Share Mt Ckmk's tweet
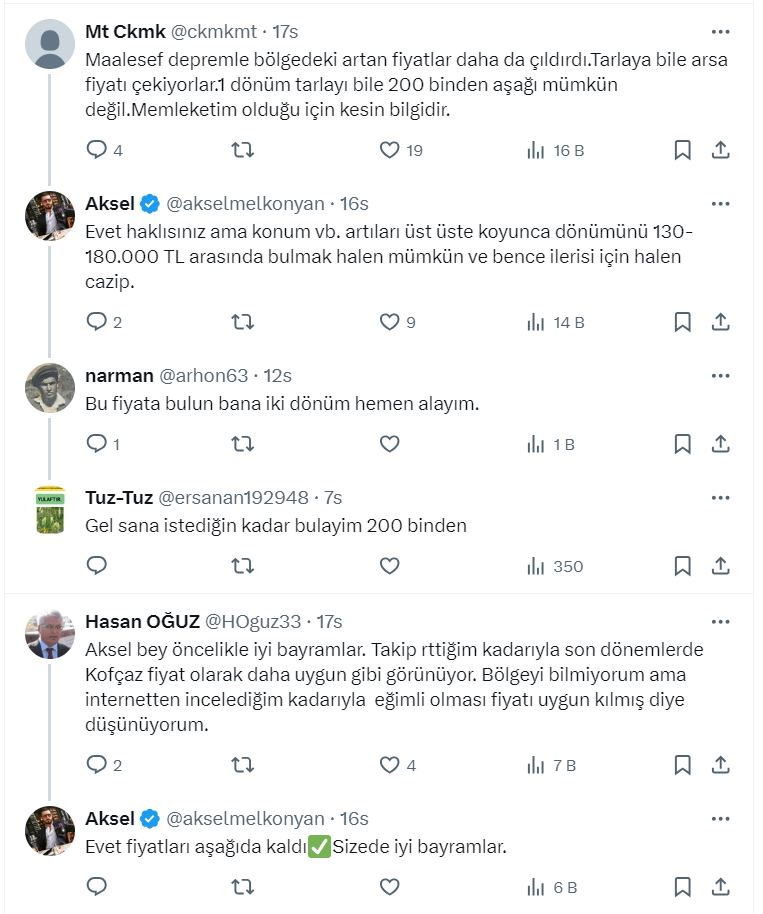Viewport: 763px width, 914px height. (x=720, y=150)
